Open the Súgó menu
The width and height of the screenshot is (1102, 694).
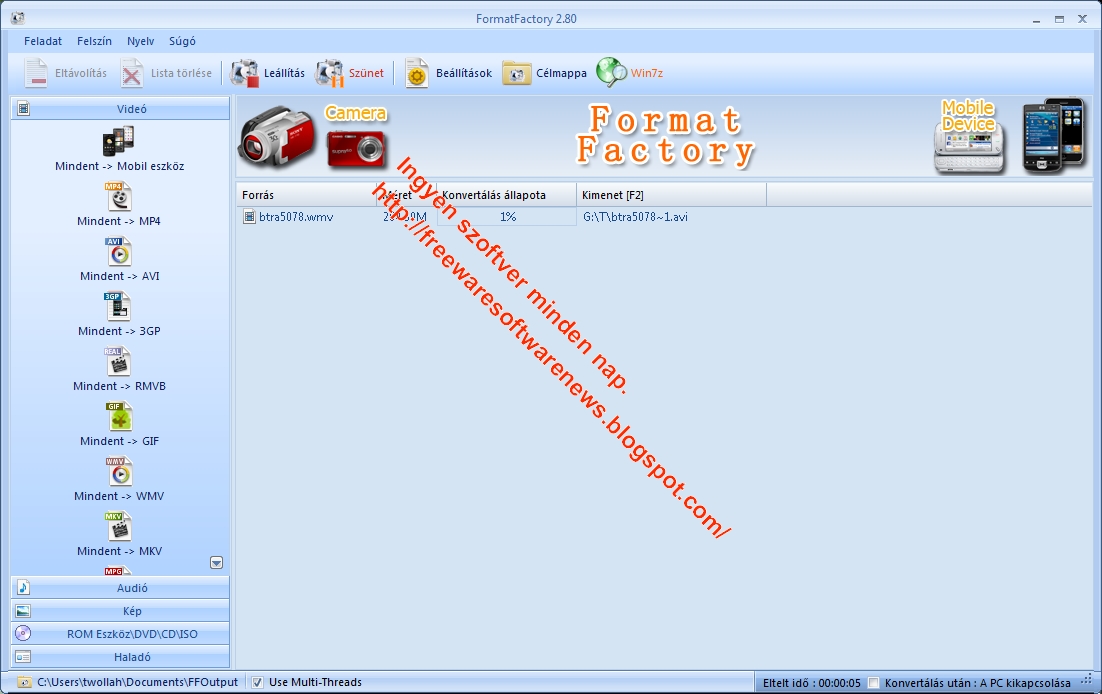pos(182,41)
